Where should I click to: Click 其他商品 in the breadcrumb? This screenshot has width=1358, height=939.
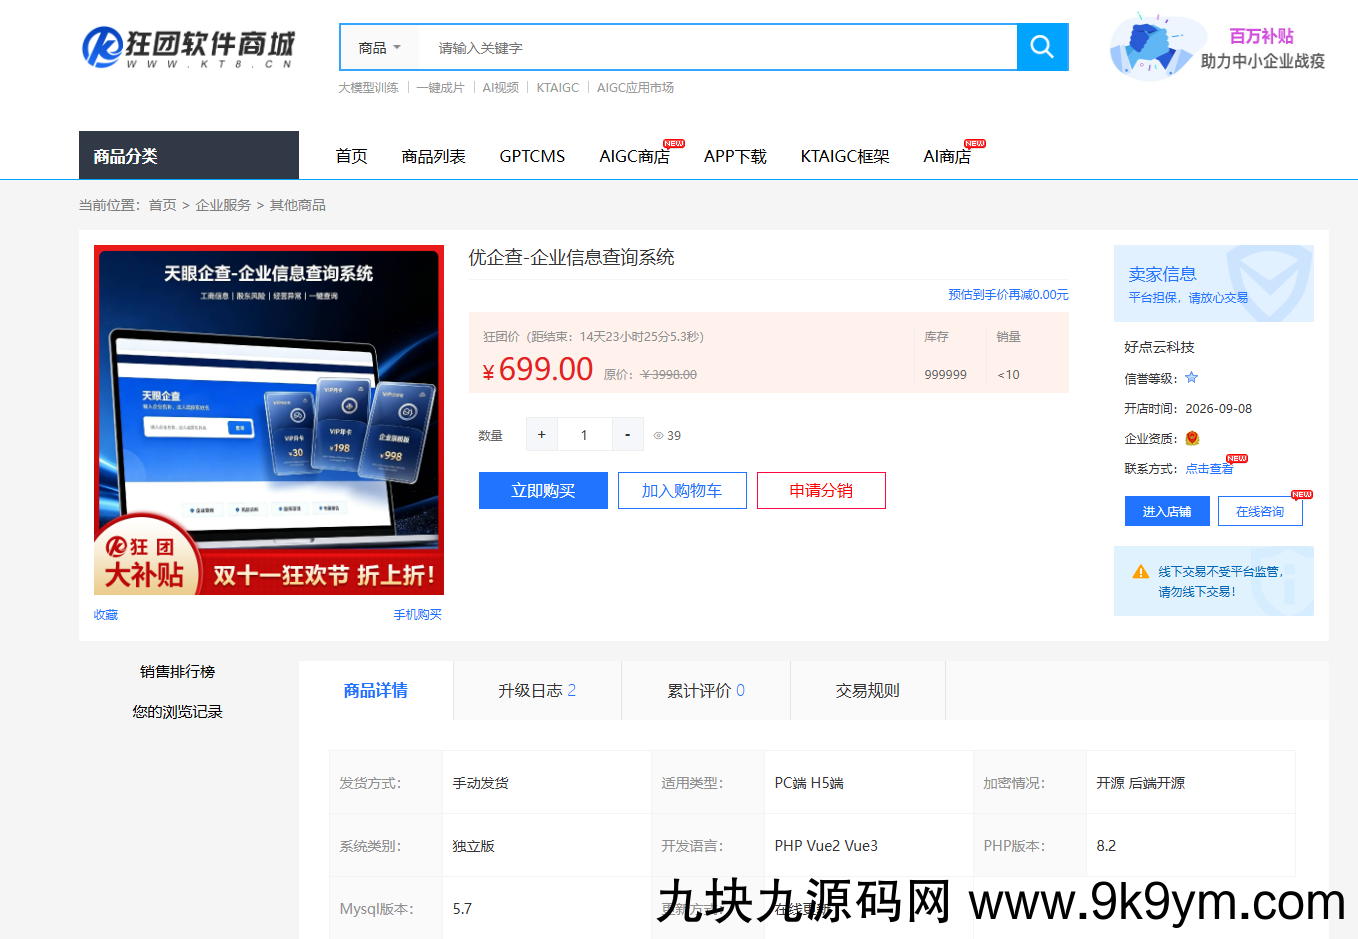point(298,205)
